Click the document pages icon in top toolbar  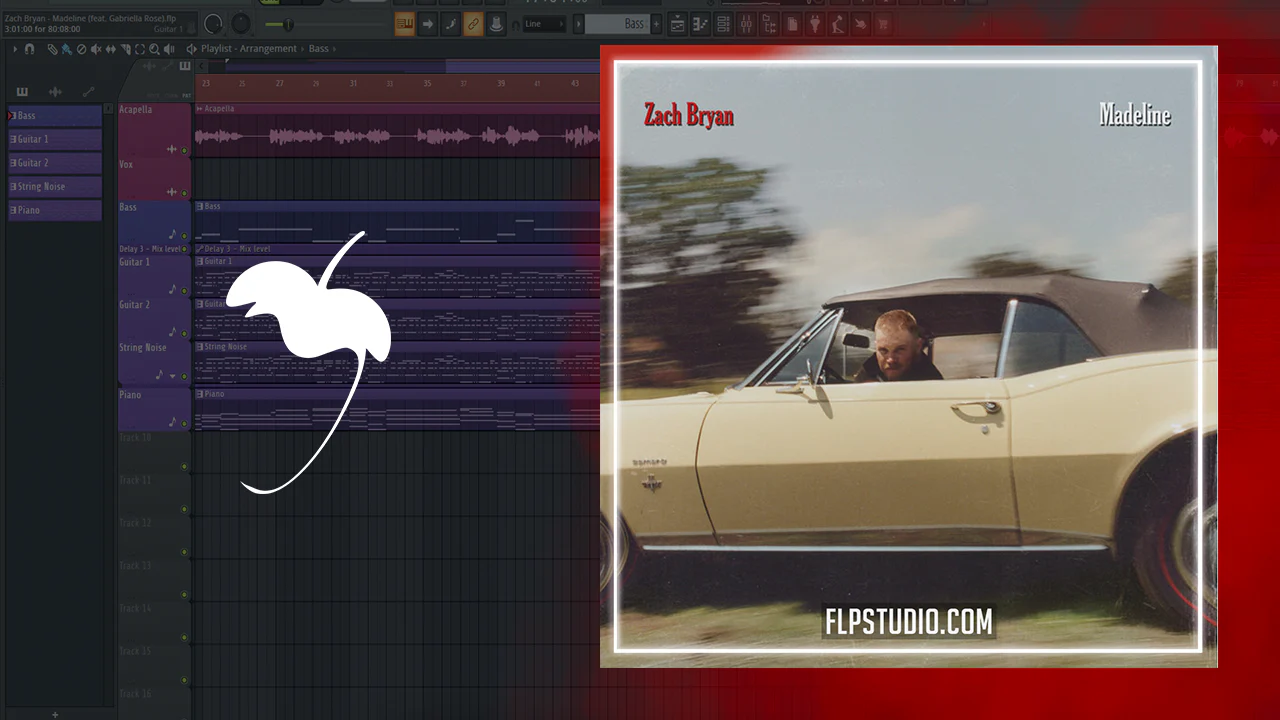[x=792, y=24]
